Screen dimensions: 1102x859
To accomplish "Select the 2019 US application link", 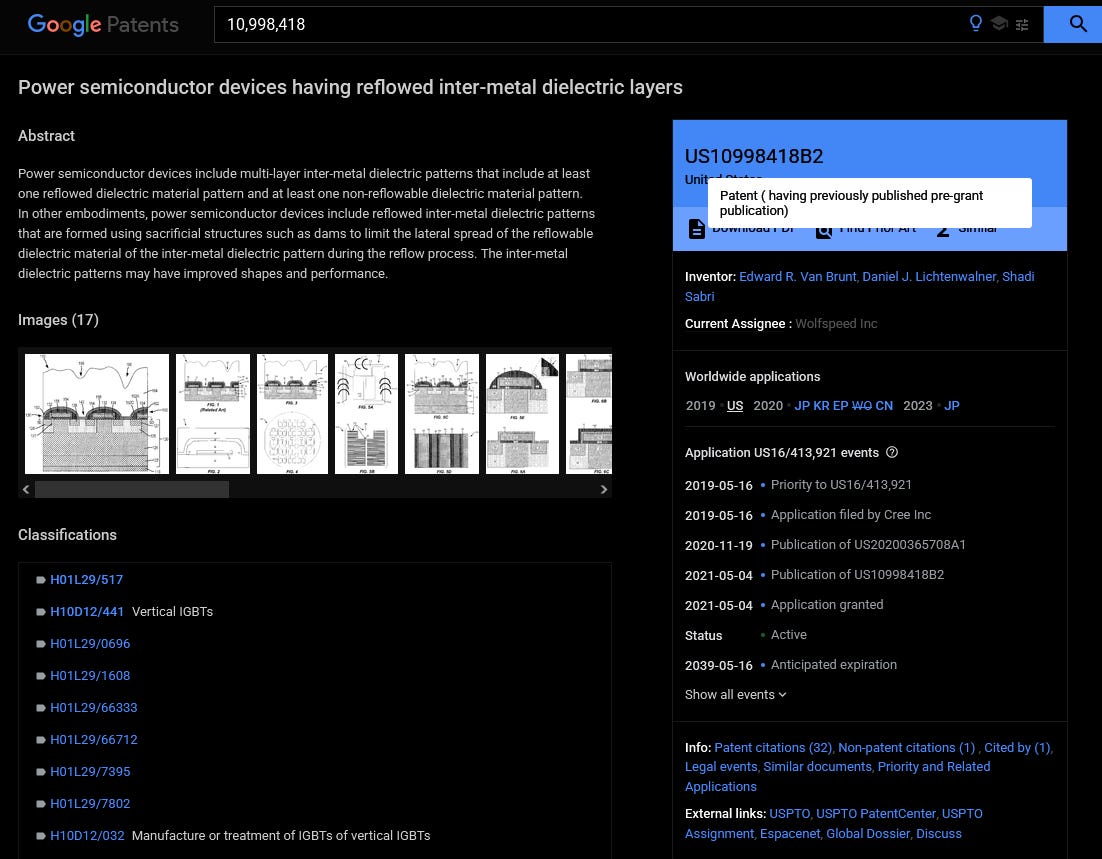I will (734, 406).
